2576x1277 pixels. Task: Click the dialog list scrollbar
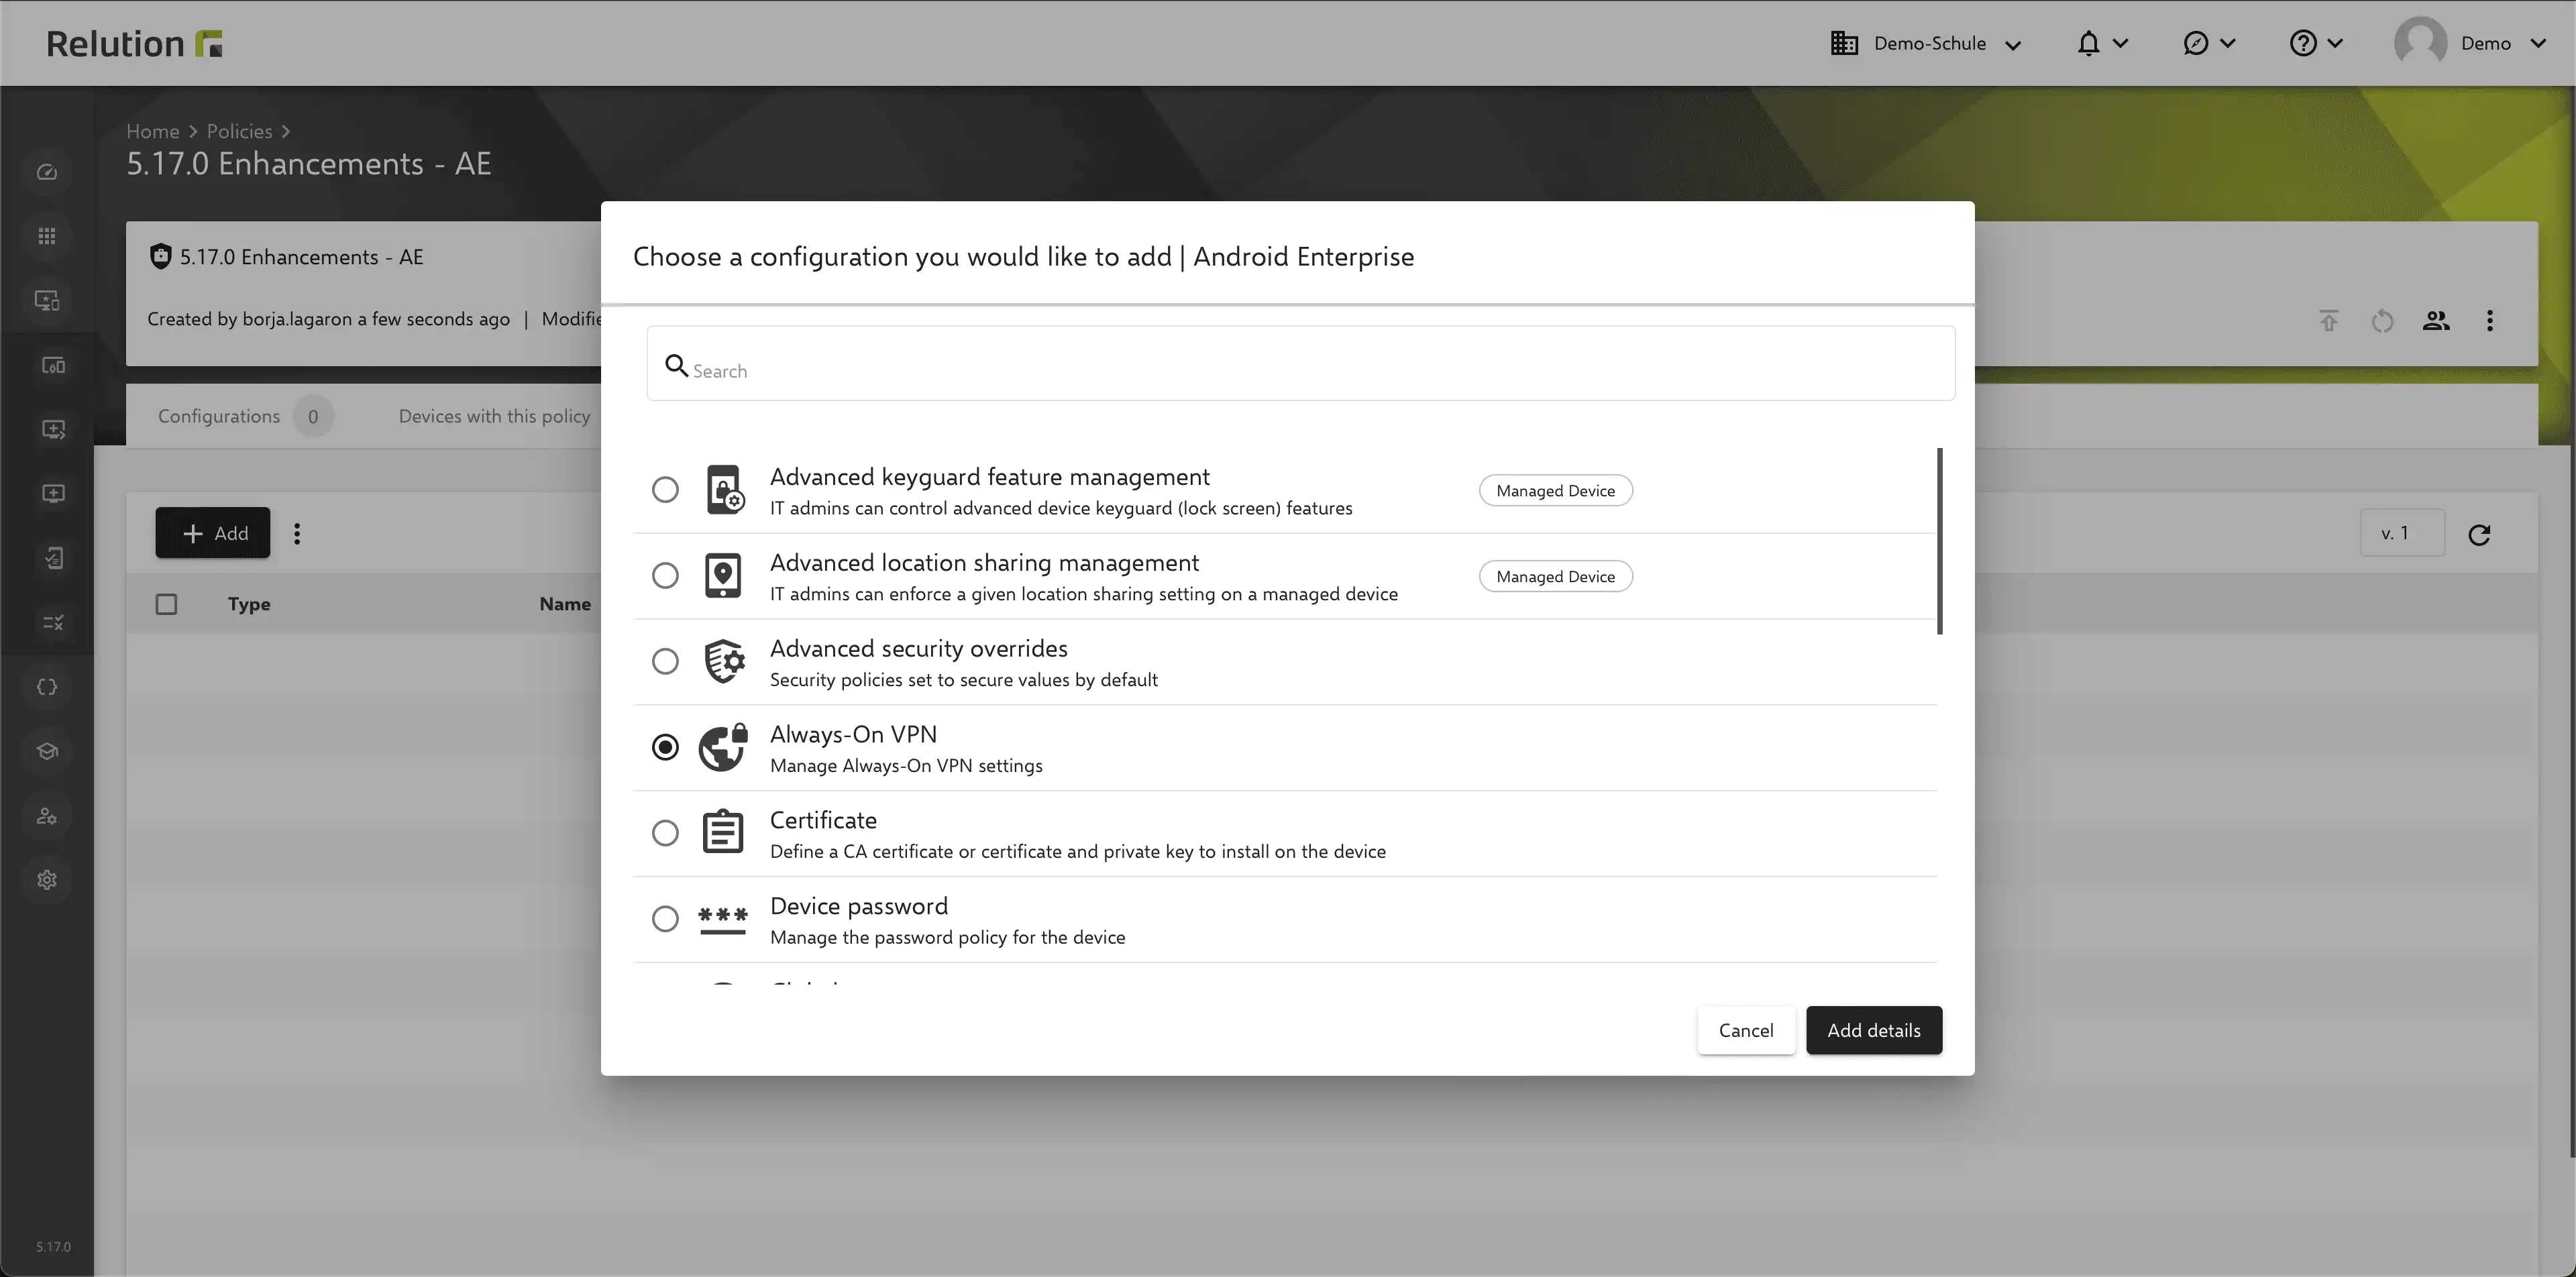coord(1940,541)
